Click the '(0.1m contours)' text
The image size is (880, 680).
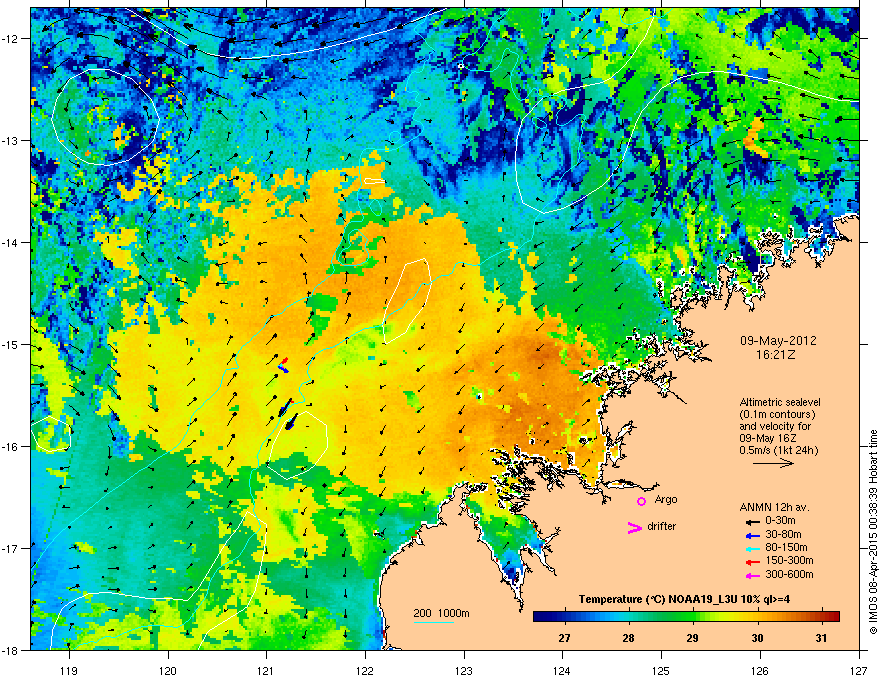(x=777, y=415)
